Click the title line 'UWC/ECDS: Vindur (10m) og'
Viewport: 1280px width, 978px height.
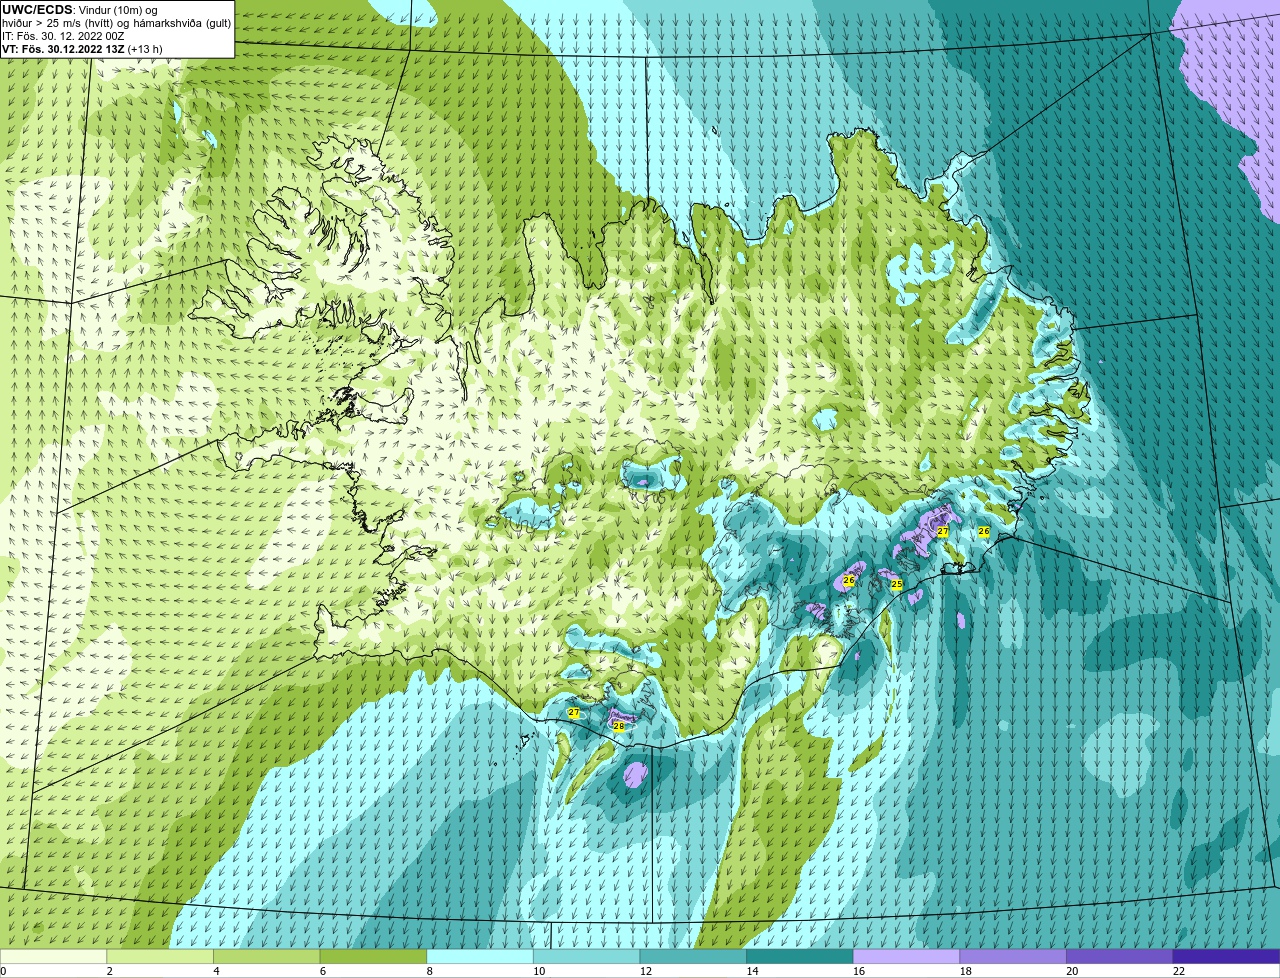pos(81,10)
